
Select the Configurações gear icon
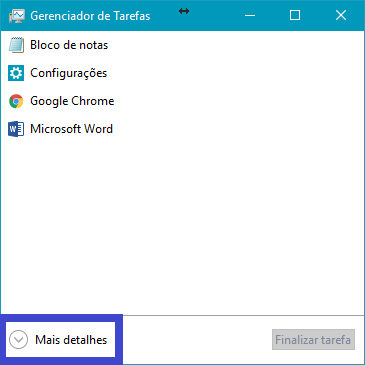(x=16, y=73)
